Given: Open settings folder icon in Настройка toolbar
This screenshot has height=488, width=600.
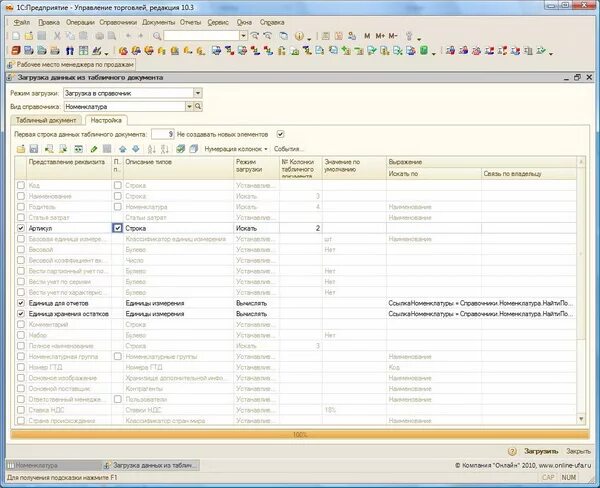Looking at the screenshot, I should click(21, 149).
